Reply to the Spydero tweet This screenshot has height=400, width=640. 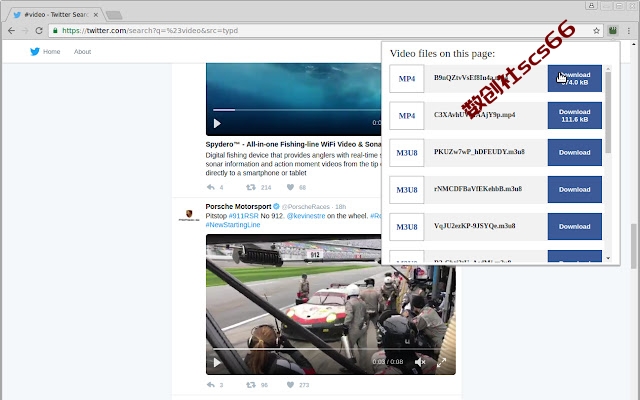click(211, 187)
